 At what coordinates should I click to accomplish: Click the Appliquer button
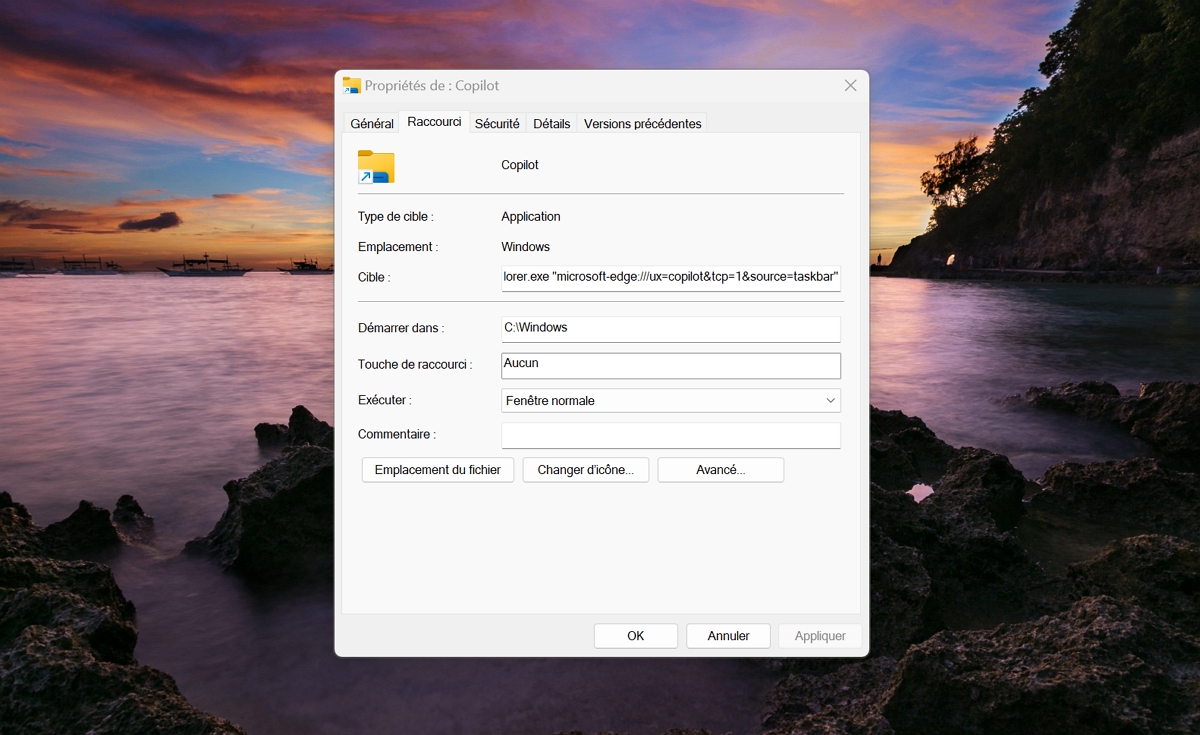click(x=820, y=636)
